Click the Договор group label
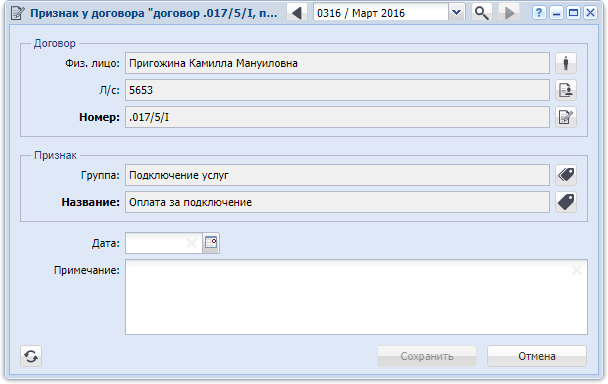Viewport: 608px width, 384px height. [x=55, y=43]
